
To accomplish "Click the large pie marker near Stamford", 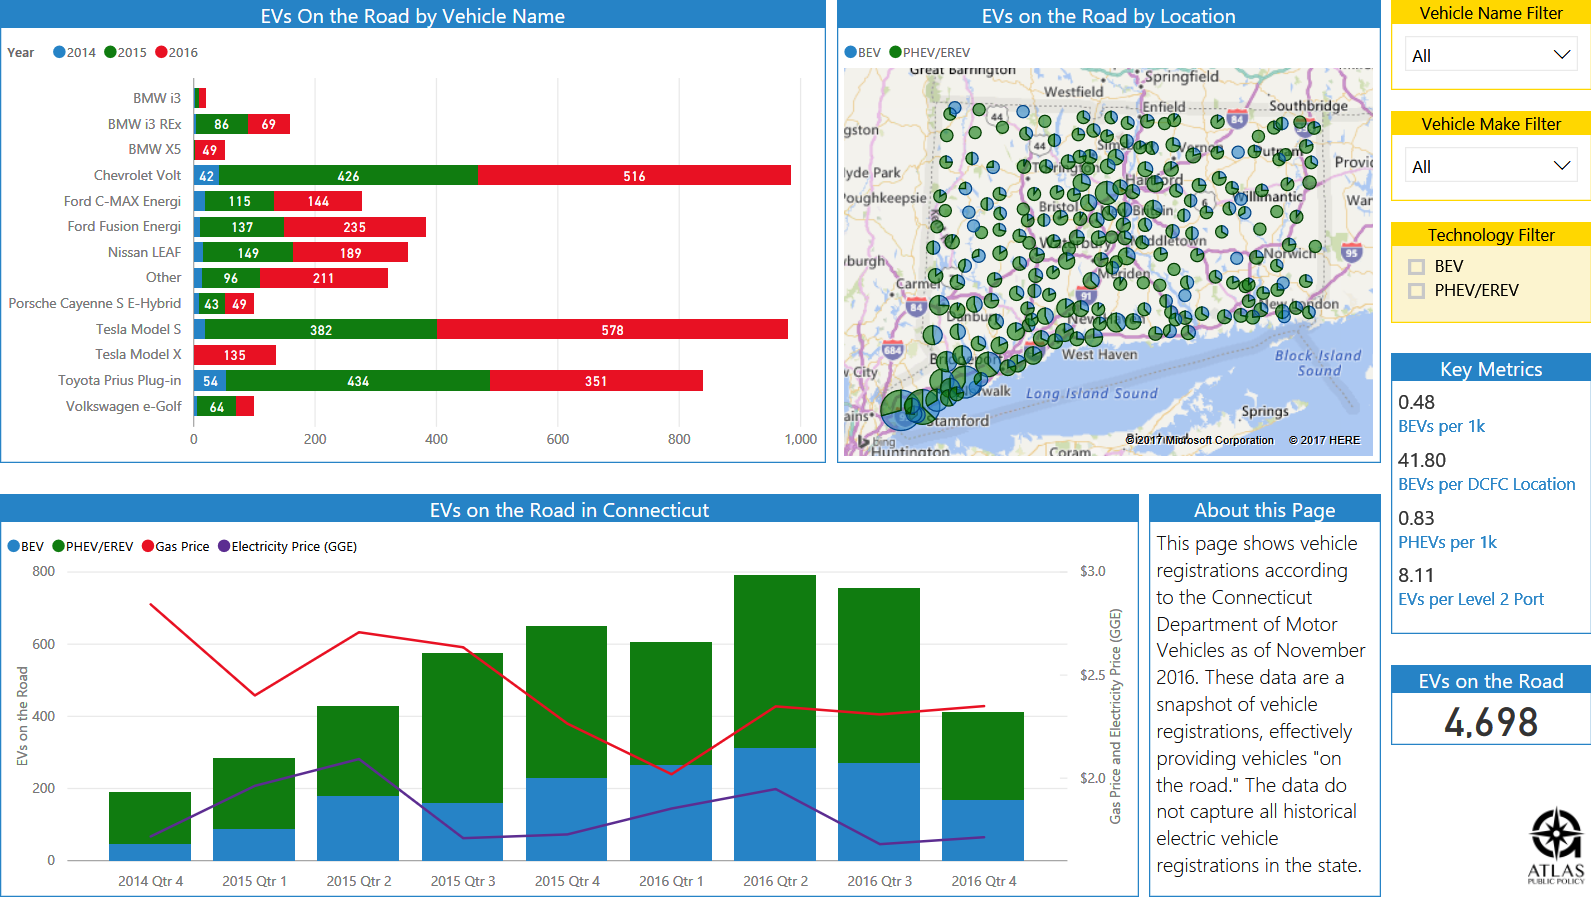I will click(902, 410).
